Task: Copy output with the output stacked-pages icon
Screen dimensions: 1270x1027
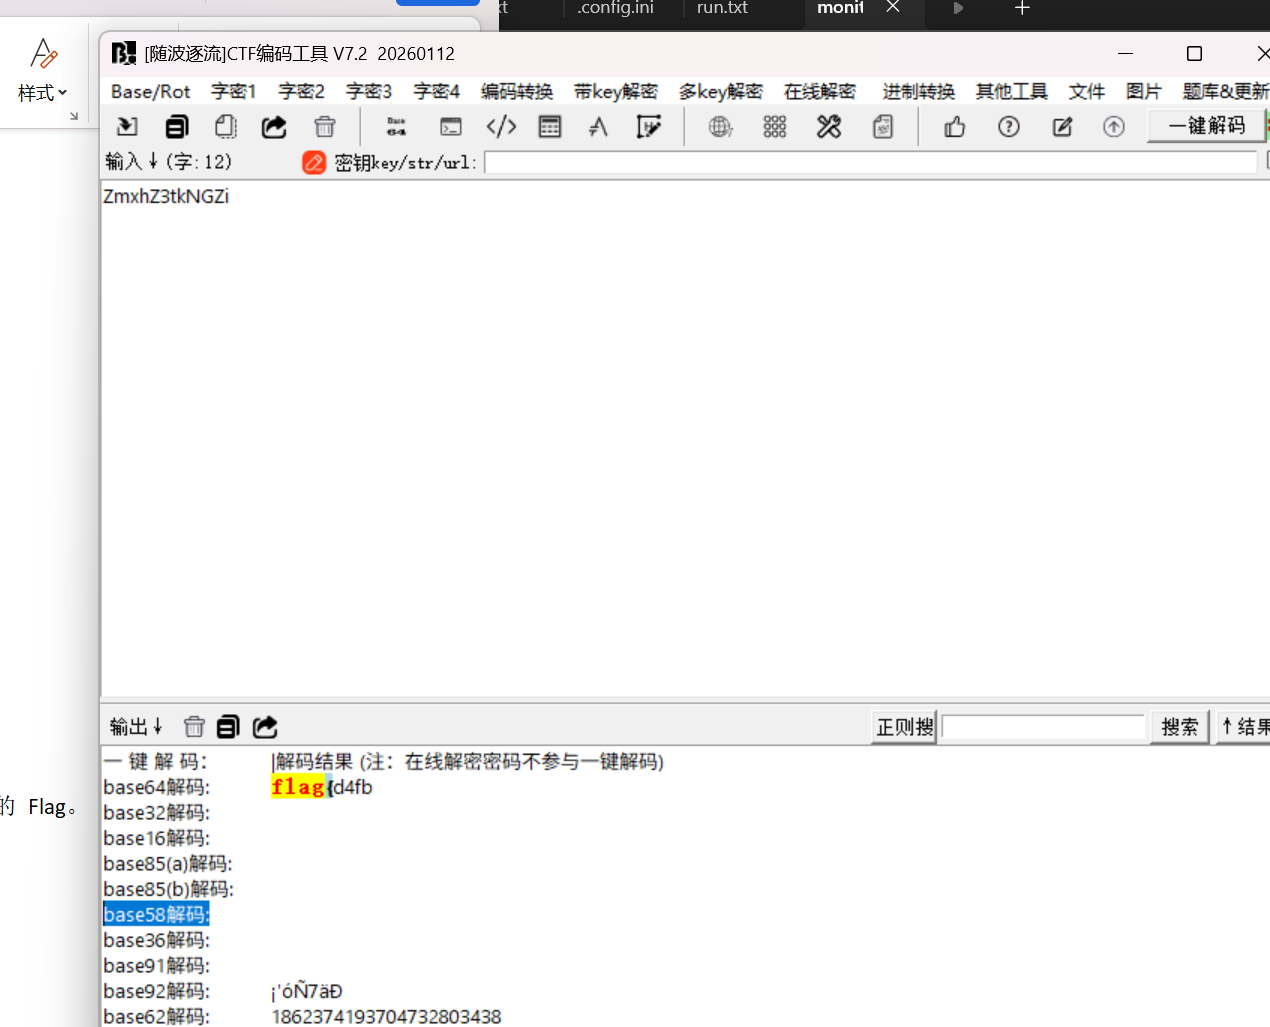Action: point(228,727)
